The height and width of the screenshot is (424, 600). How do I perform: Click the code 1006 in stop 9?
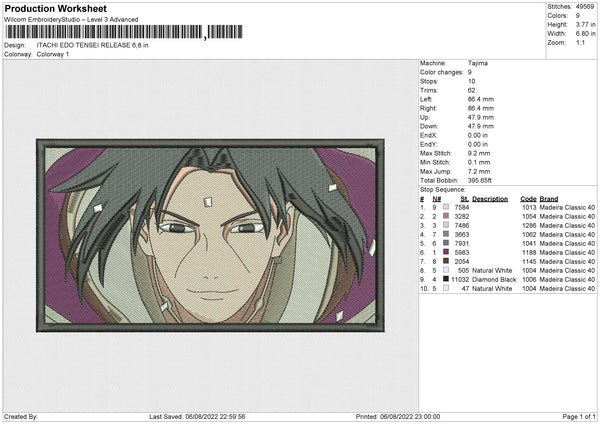pyautogui.click(x=529, y=279)
